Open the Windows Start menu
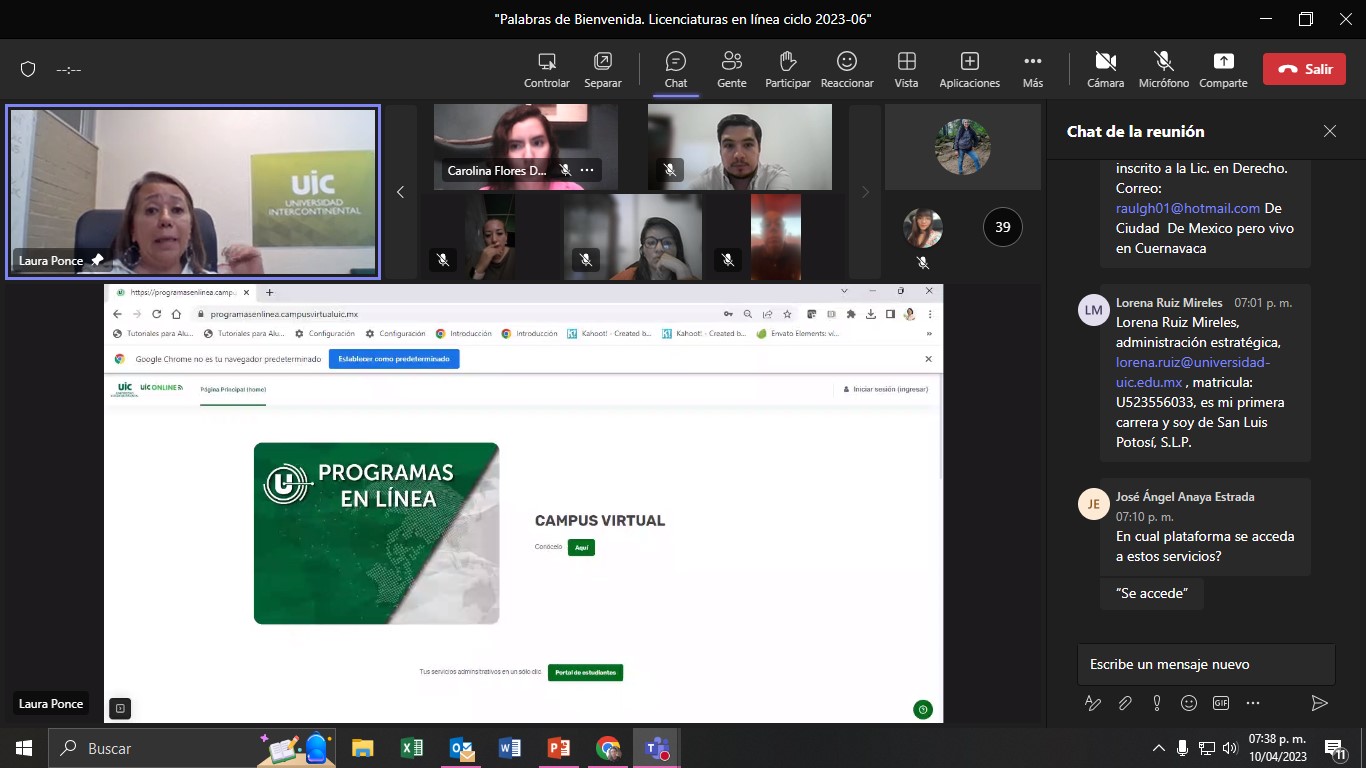Viewport: 1366px width, 768px height. (23, 748)
